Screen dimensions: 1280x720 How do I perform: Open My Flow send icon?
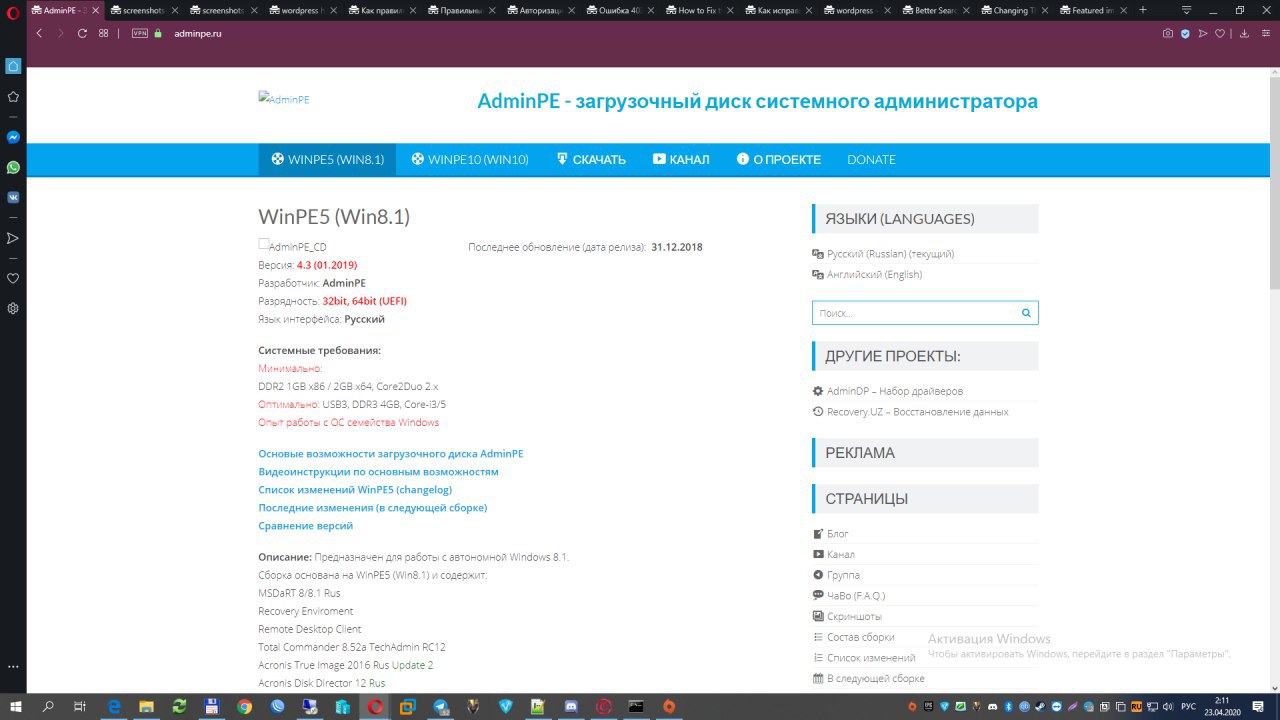1203,33
